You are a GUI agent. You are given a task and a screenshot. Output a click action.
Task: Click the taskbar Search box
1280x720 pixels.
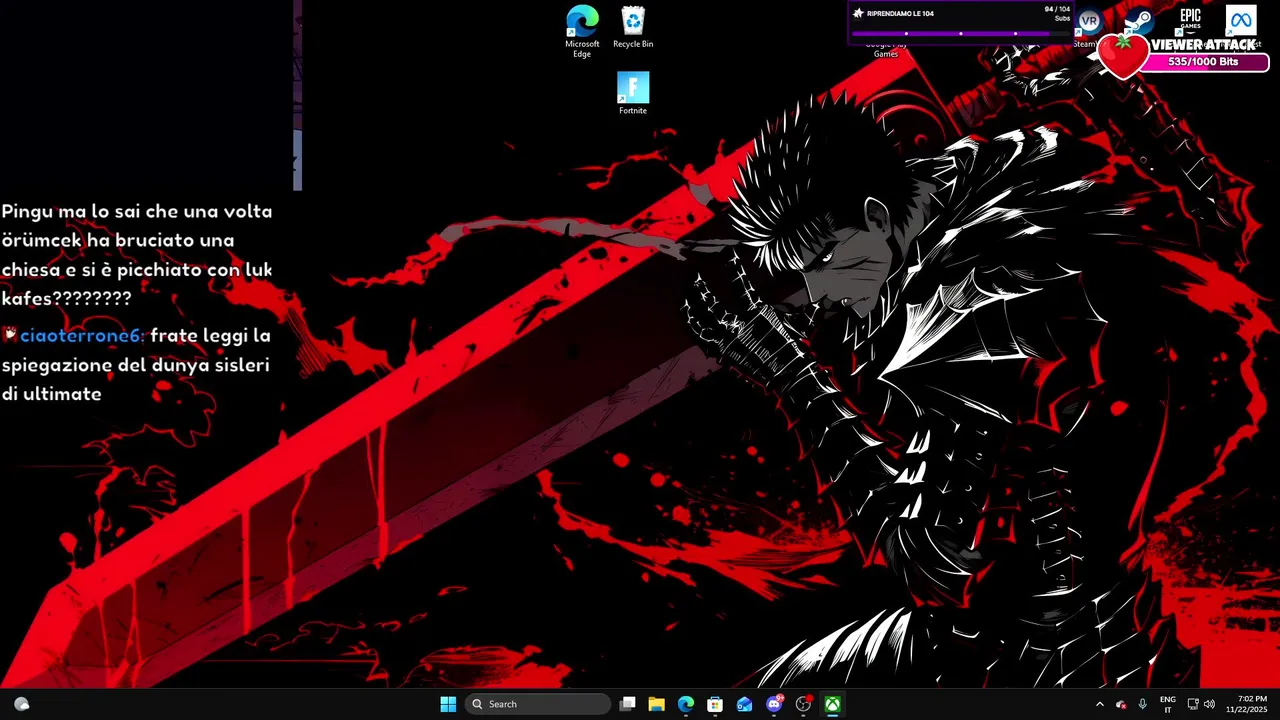[x=539, y=704]
